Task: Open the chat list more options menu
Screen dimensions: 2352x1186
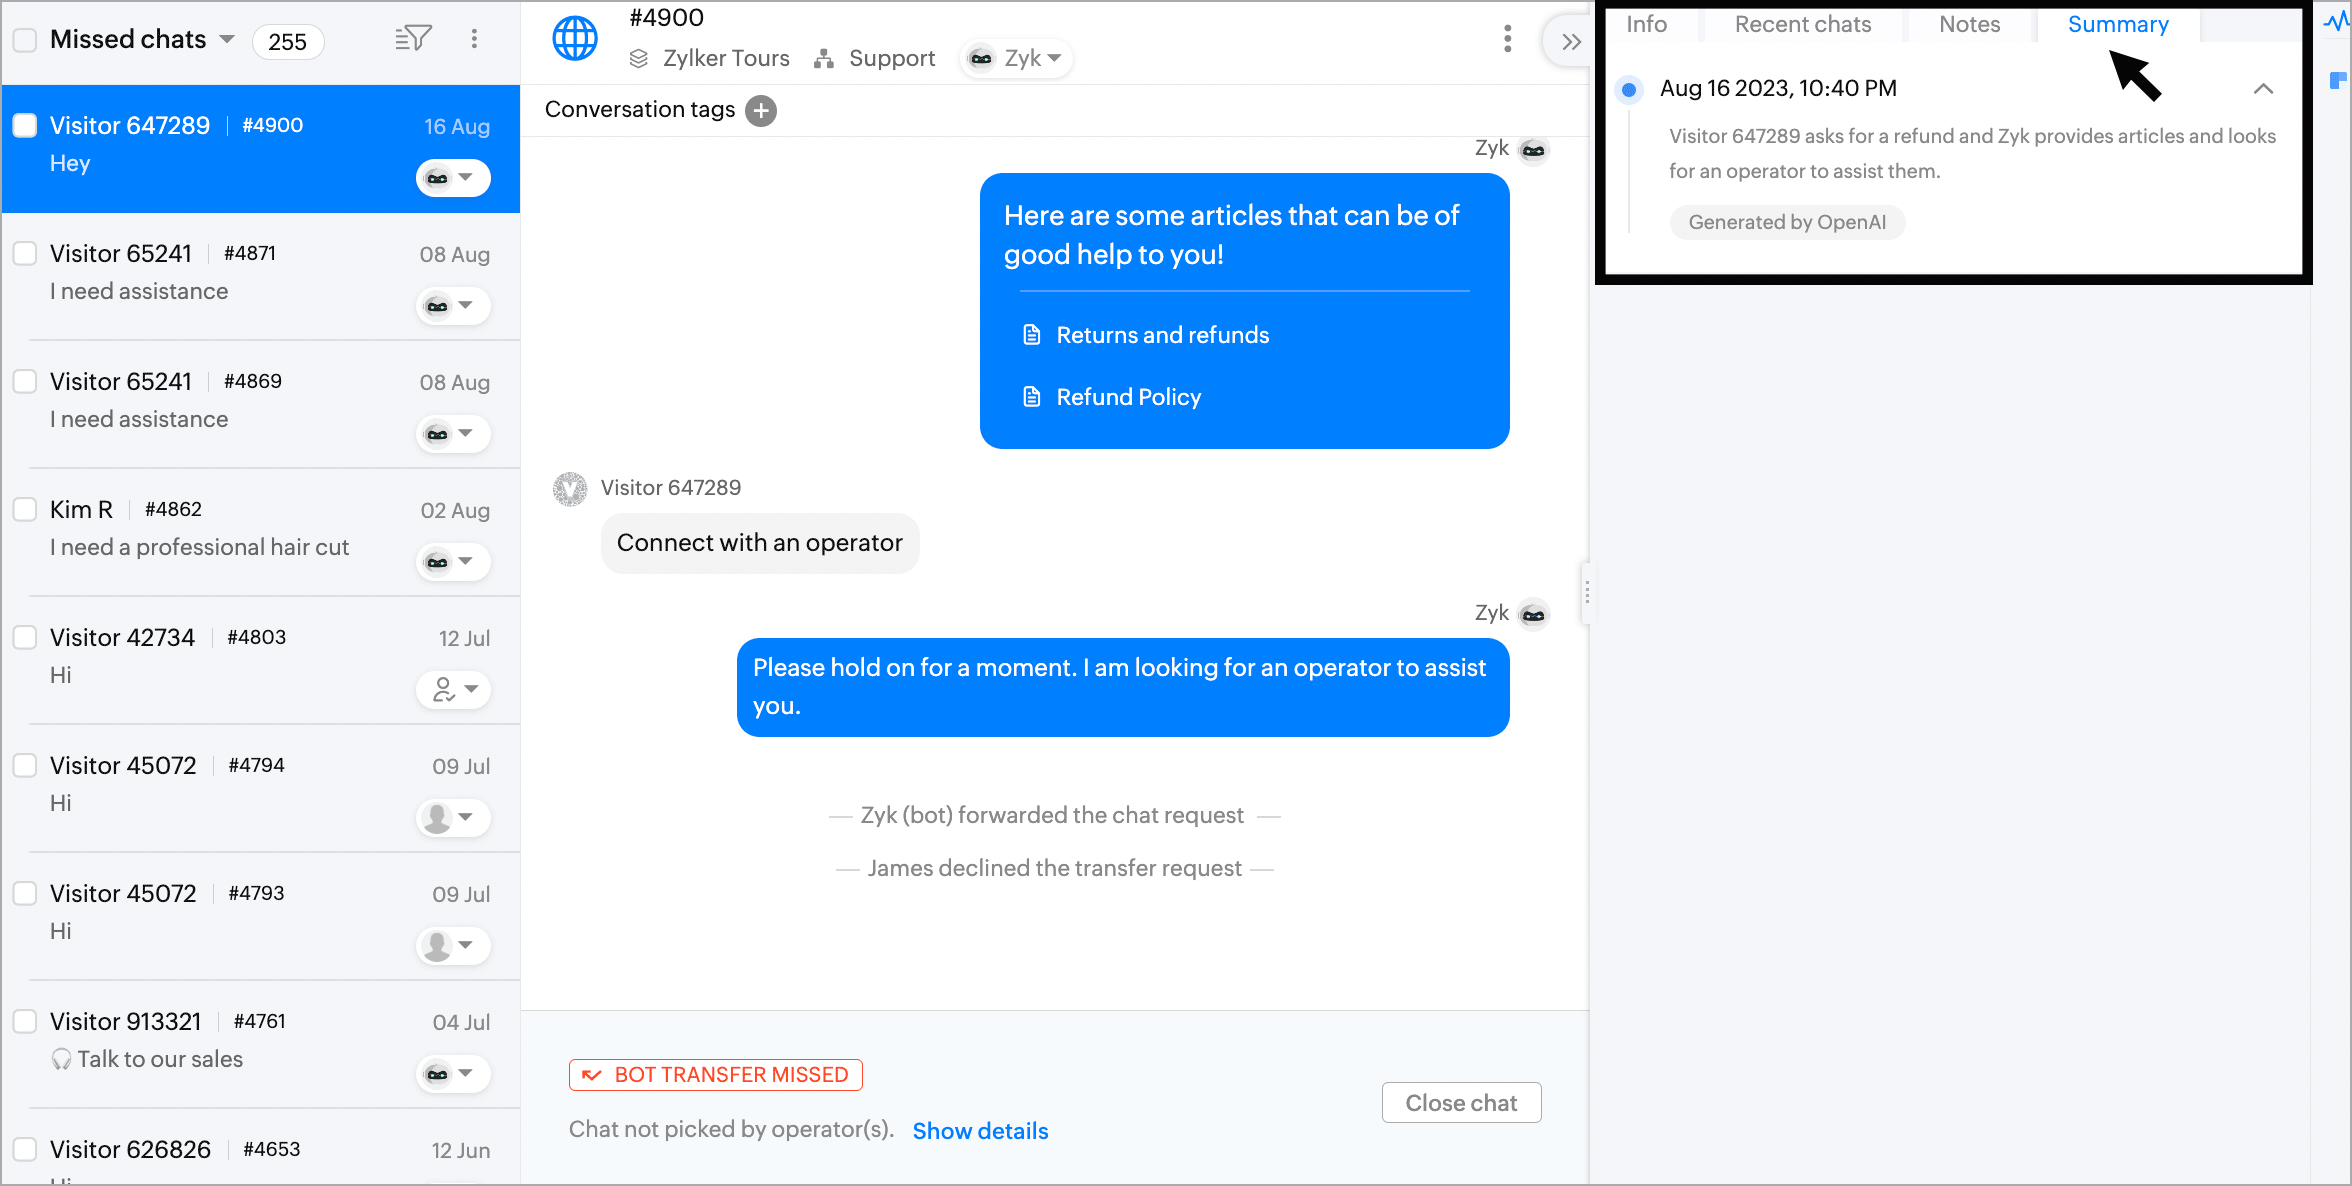Action: click(474, 39)
